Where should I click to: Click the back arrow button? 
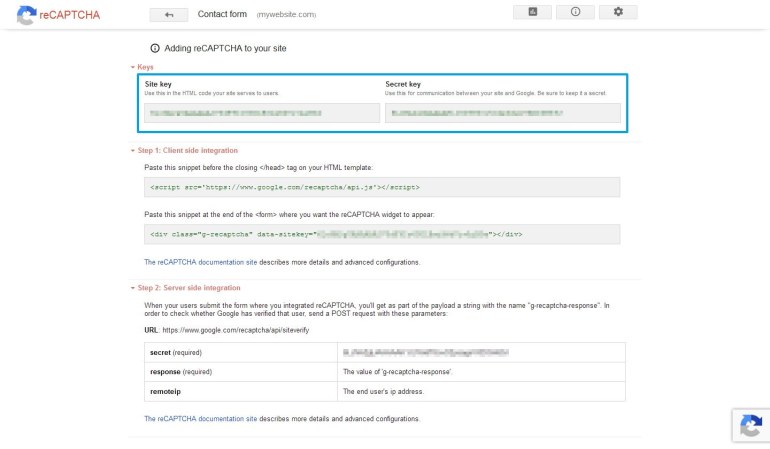coord(169,15)
